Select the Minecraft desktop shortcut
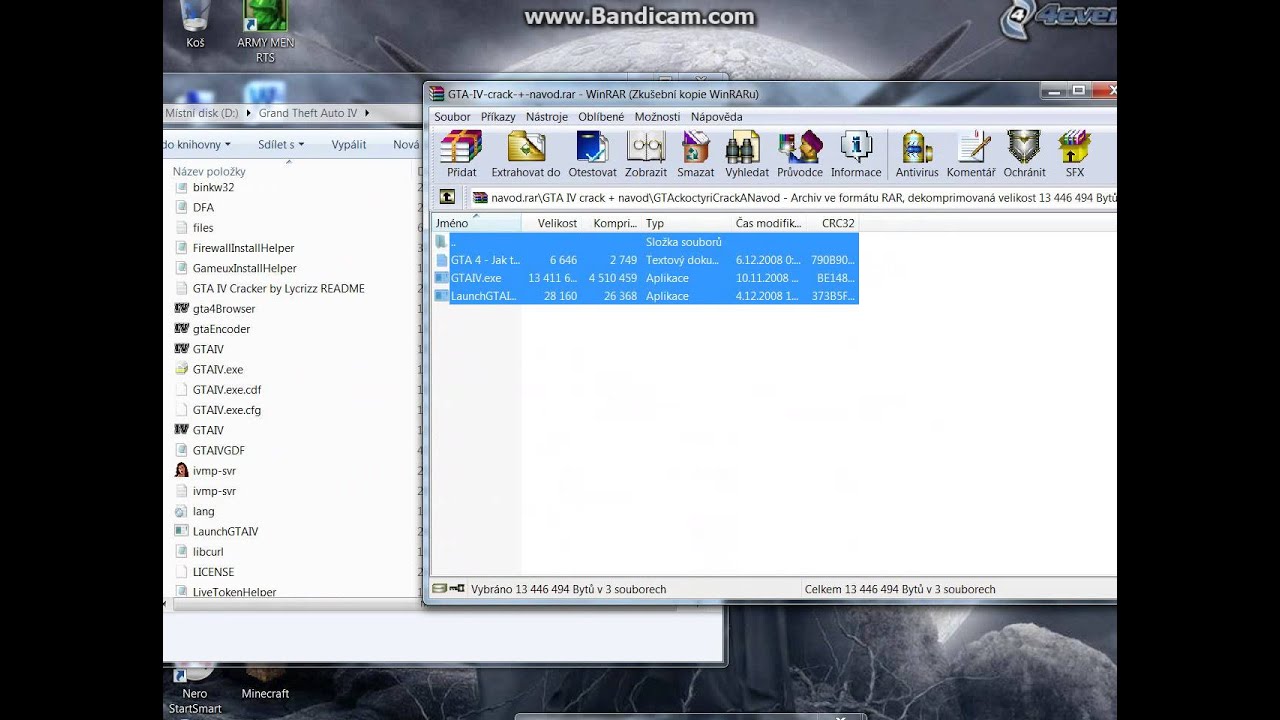The image size is (1280, 720). tap(265, 683)
